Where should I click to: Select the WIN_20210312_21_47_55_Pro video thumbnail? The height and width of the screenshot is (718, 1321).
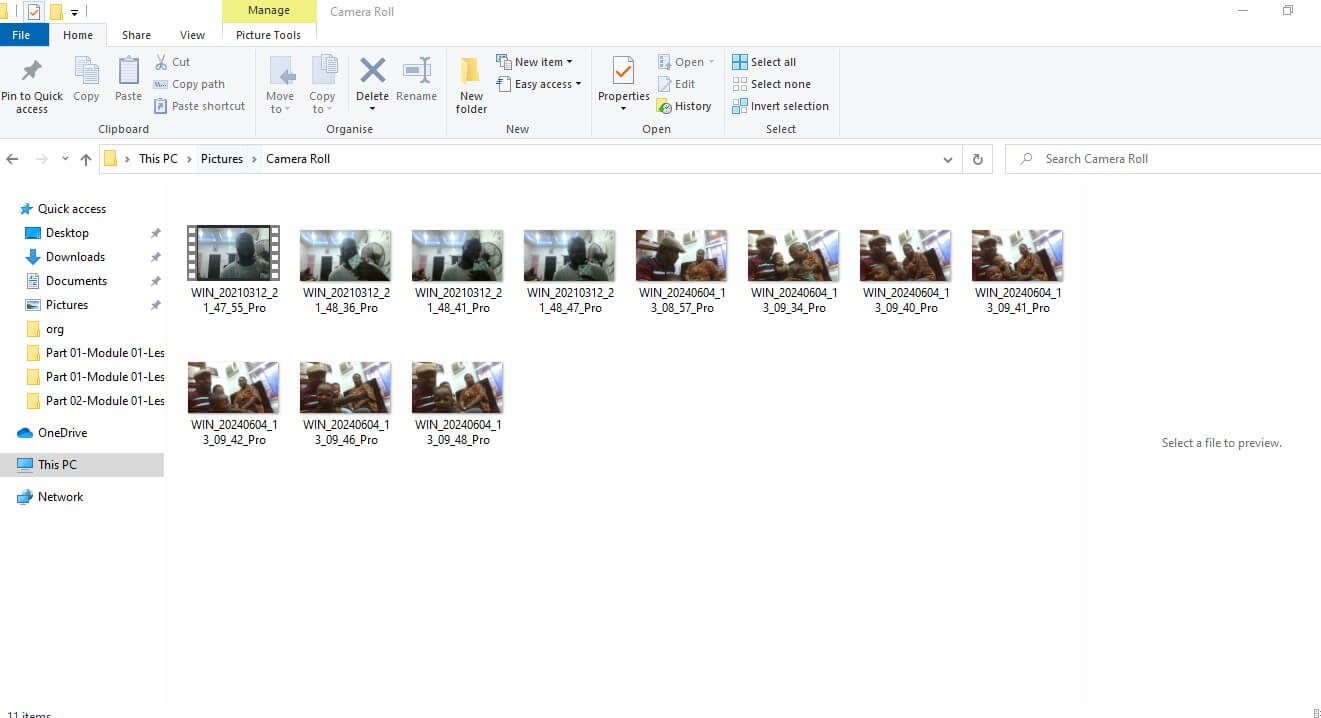233,254
